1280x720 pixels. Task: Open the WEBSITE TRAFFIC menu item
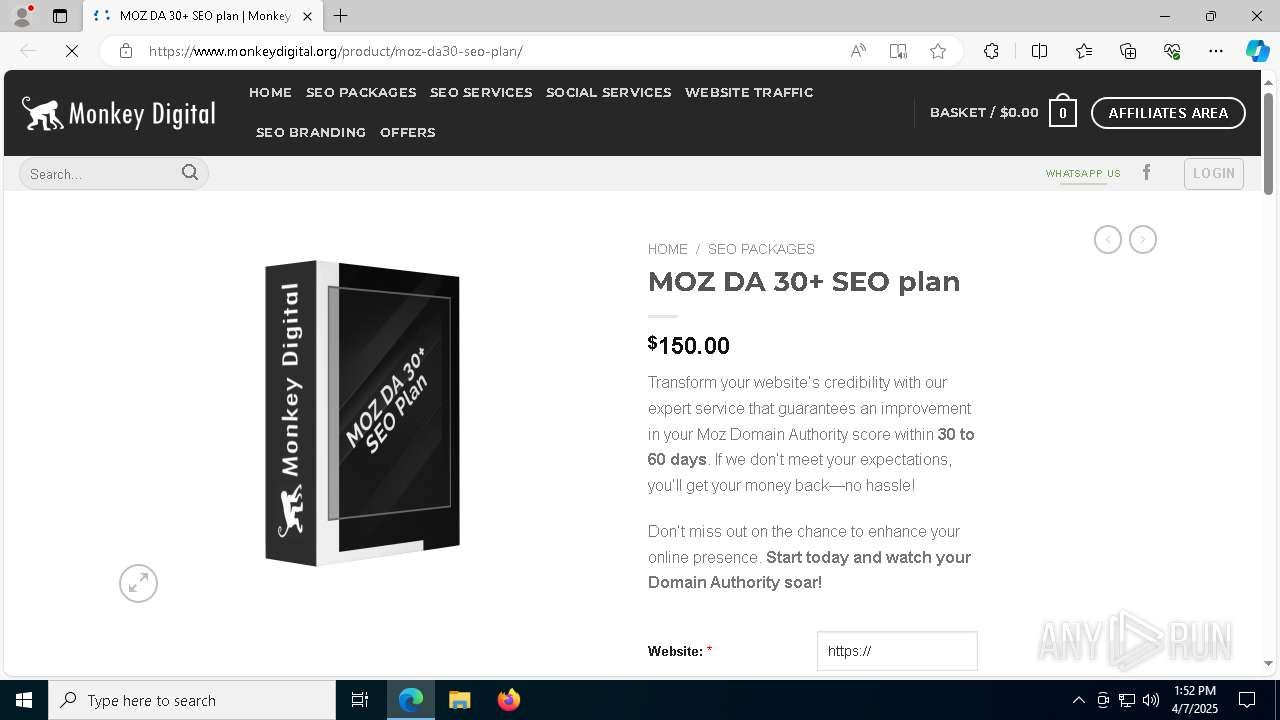(x=749, y=92)
